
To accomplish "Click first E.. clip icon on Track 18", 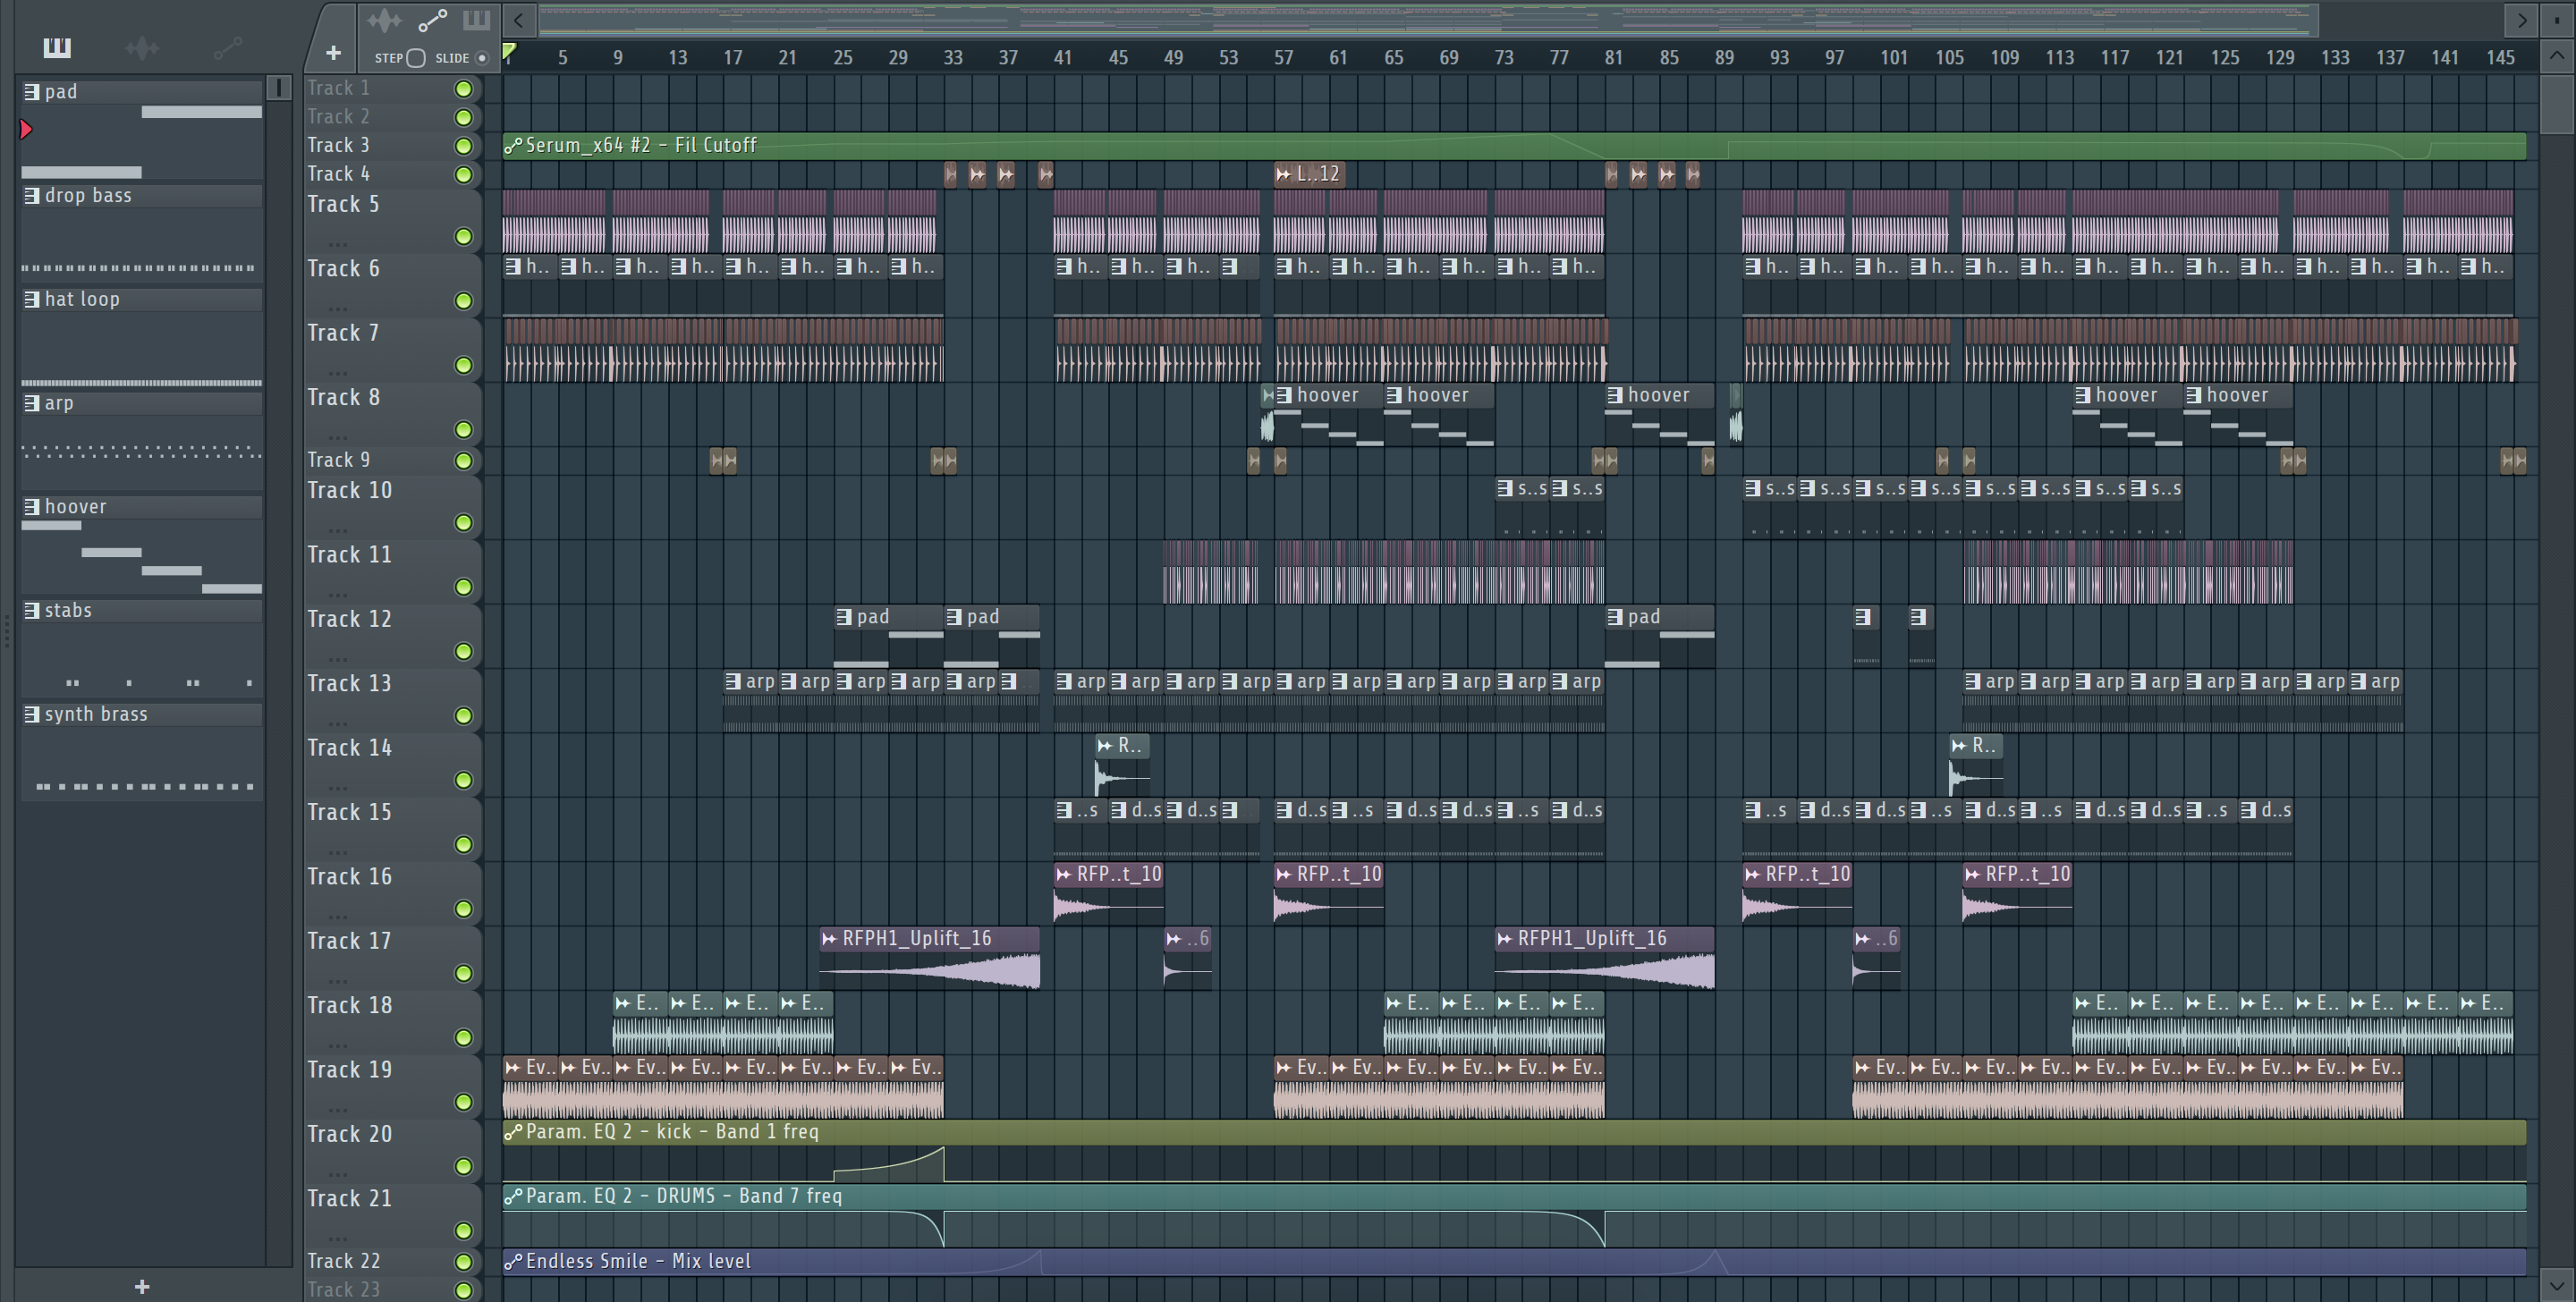I will coord(623,1003).
